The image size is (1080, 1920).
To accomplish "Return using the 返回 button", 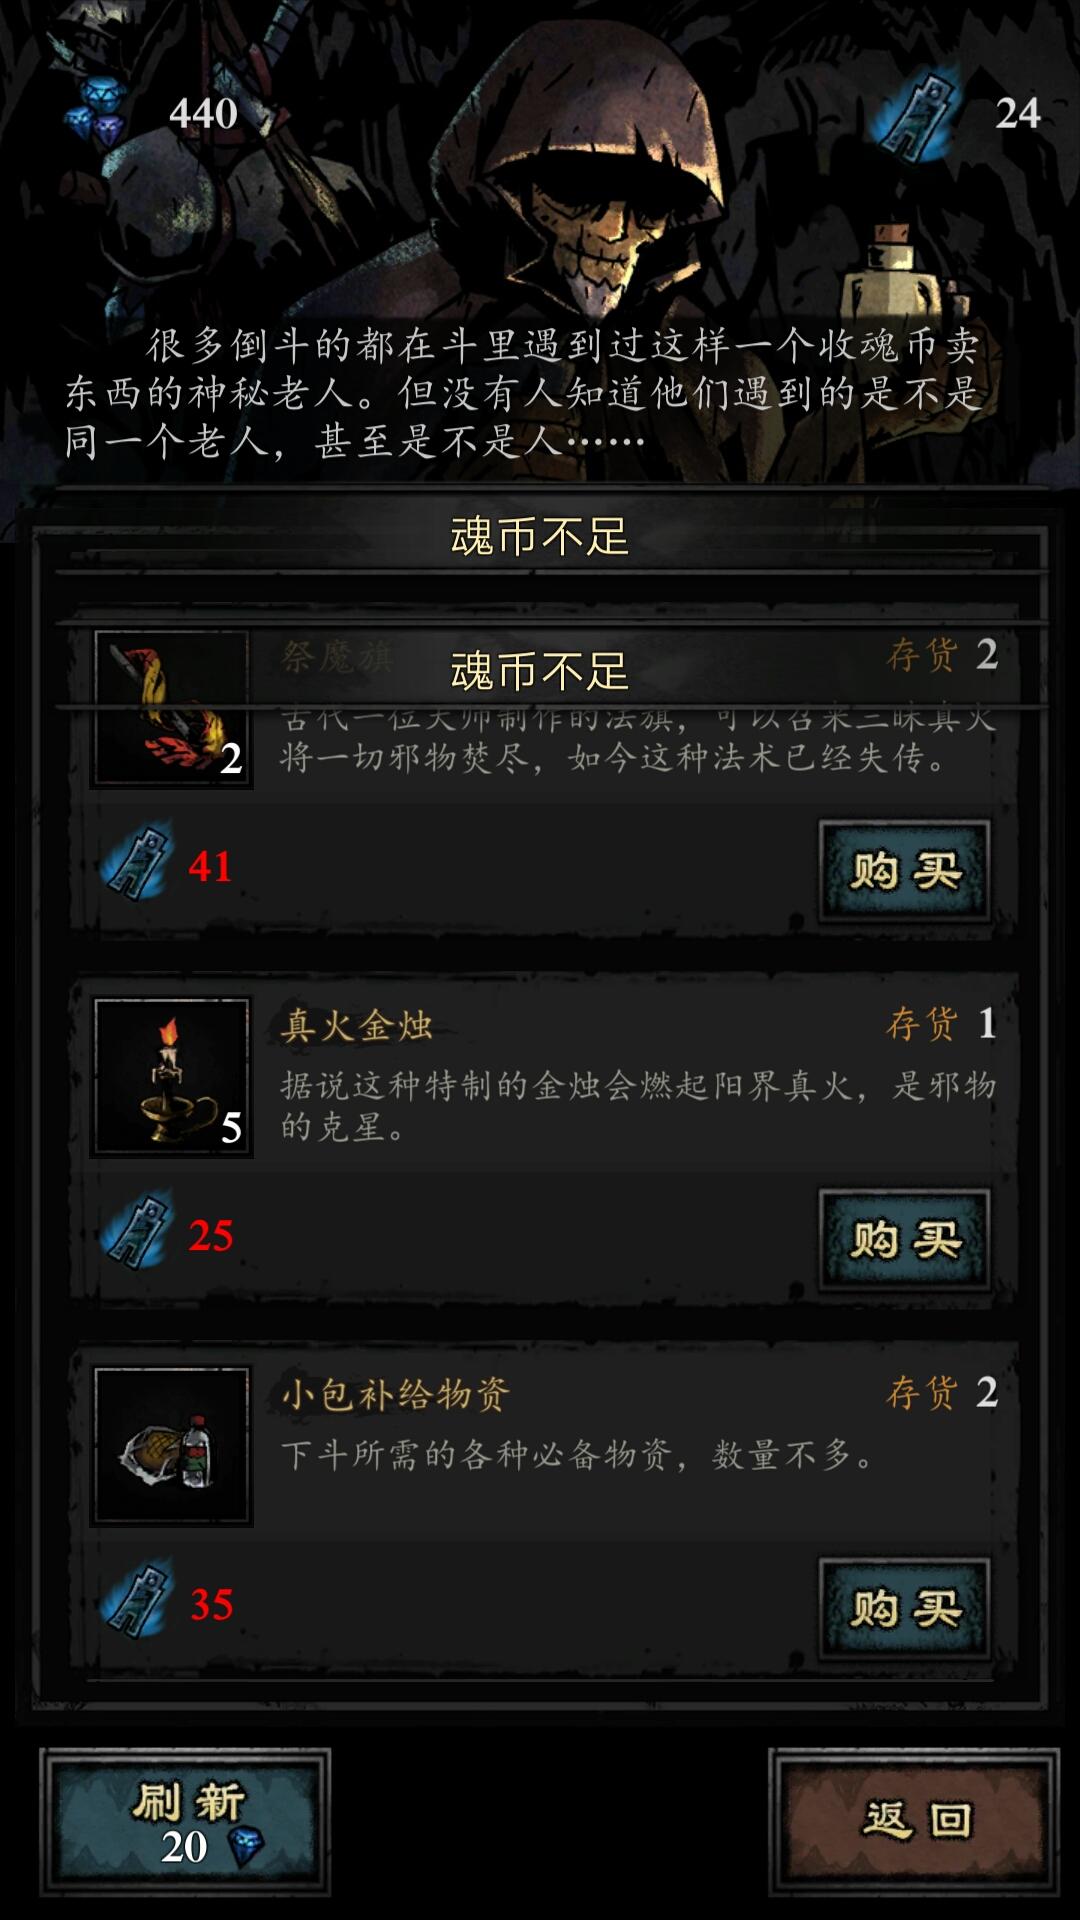I will [x=914, y=1822].
